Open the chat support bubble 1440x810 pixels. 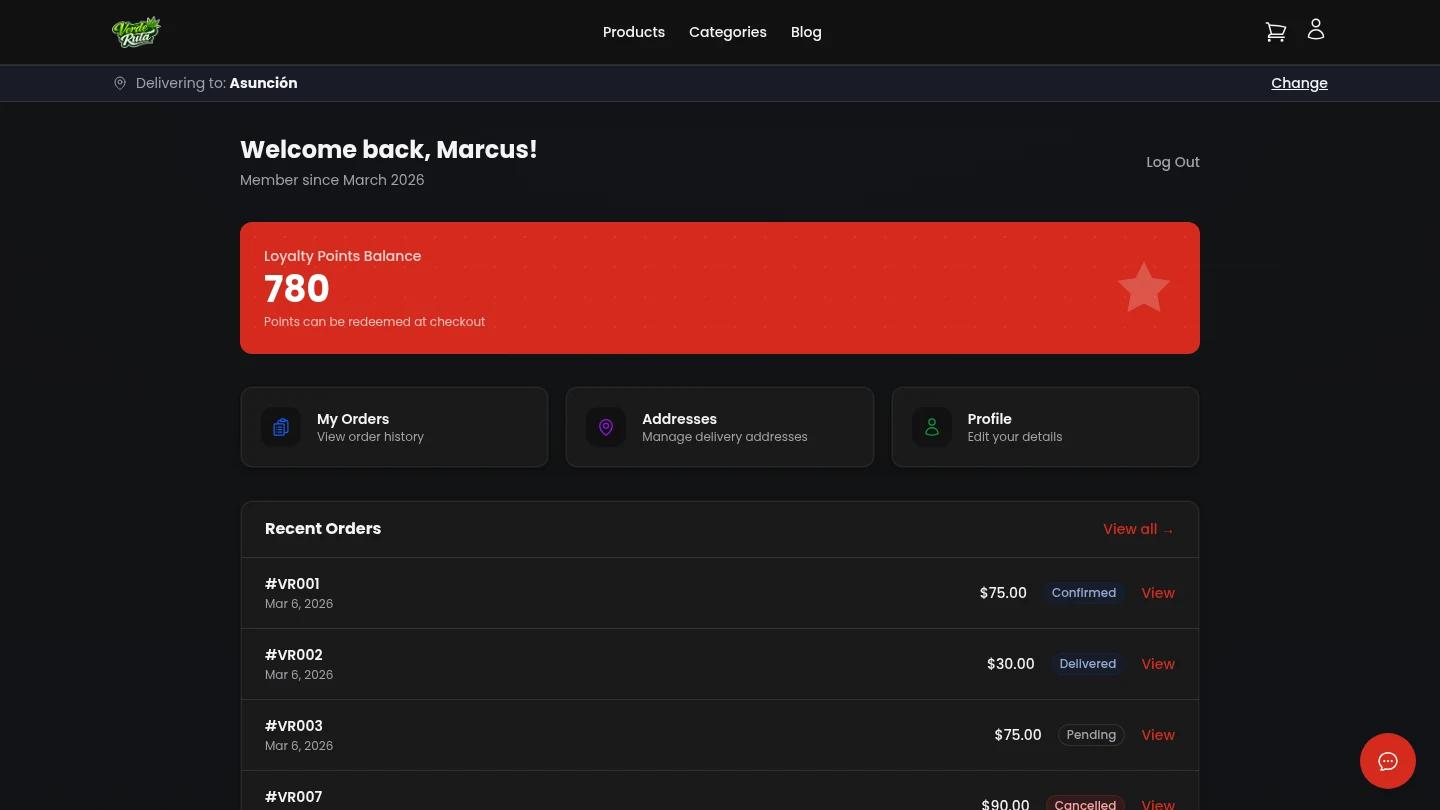[1388, 761]
